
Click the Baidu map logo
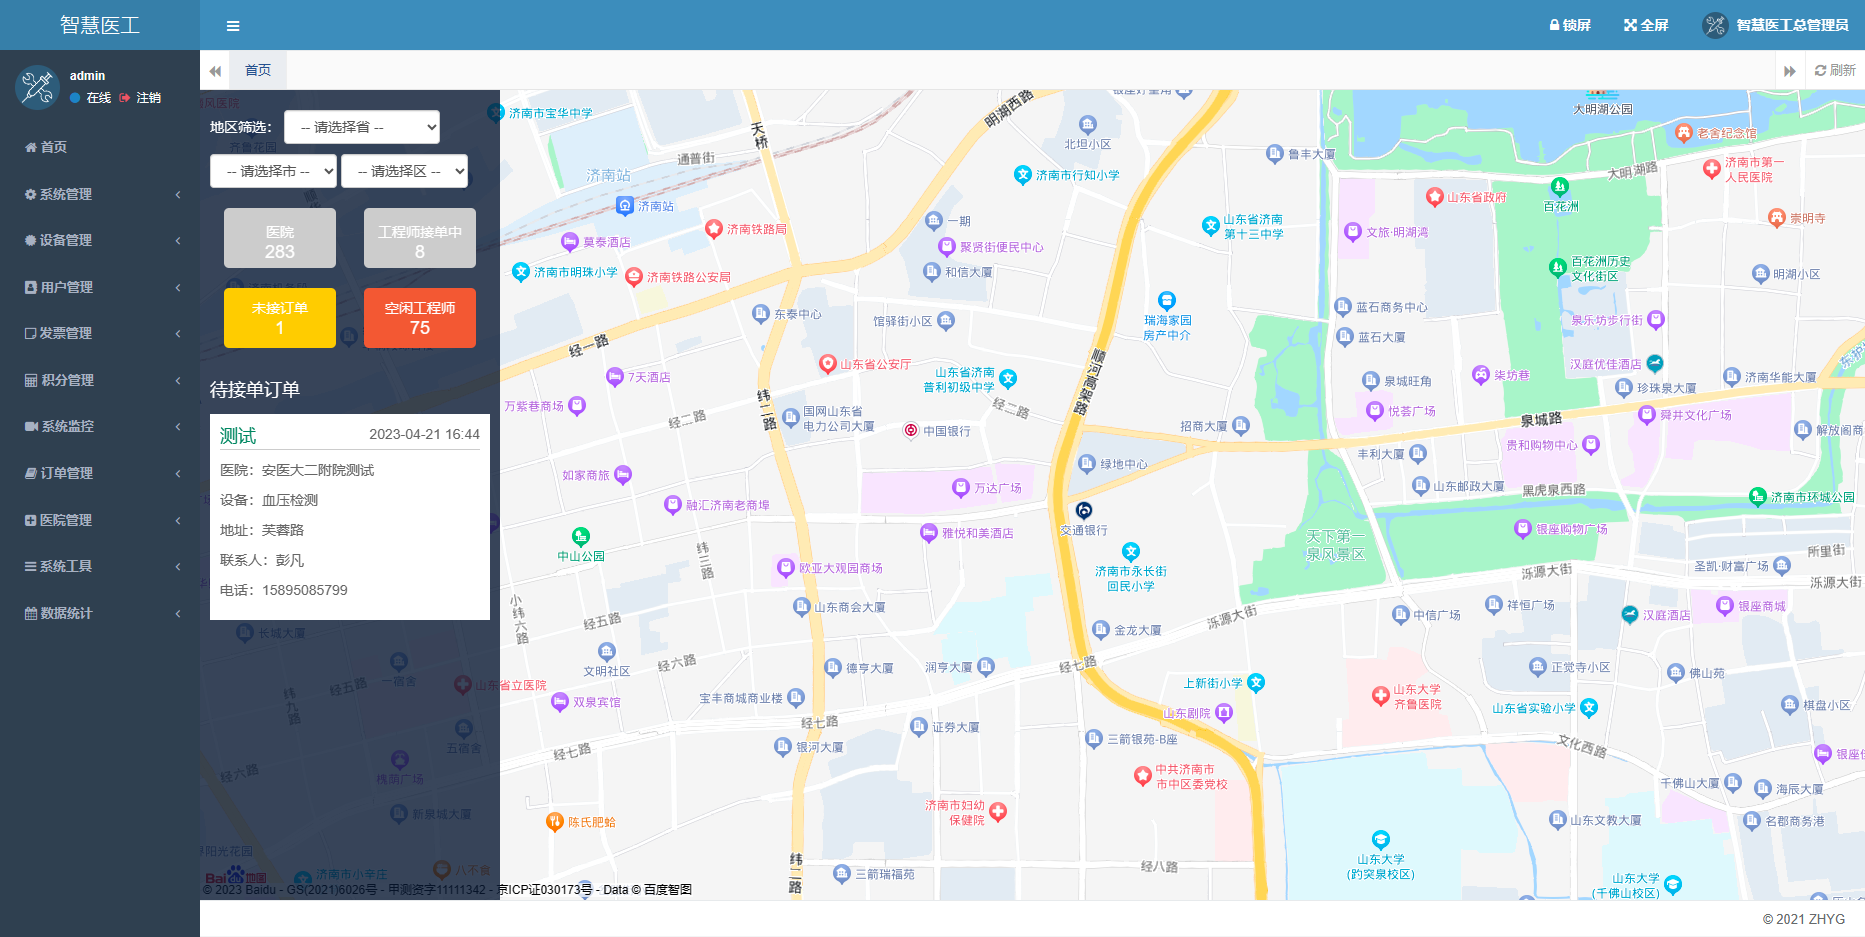coord(235,876)
